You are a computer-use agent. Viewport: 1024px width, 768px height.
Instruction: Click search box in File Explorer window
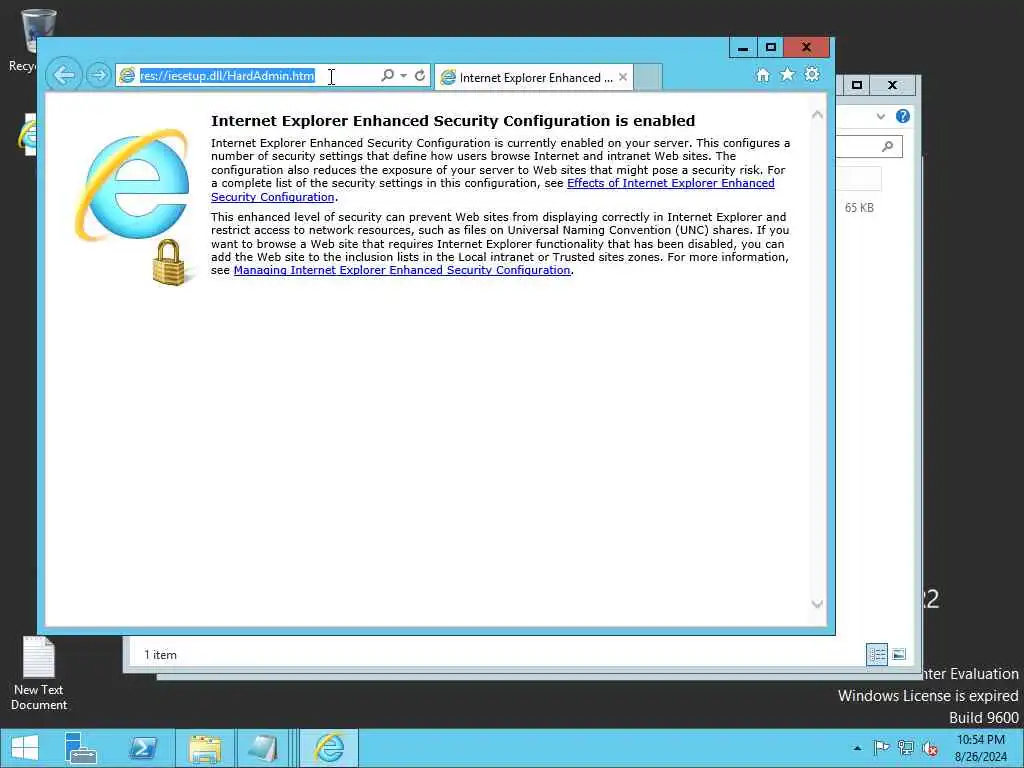point(869,146)
